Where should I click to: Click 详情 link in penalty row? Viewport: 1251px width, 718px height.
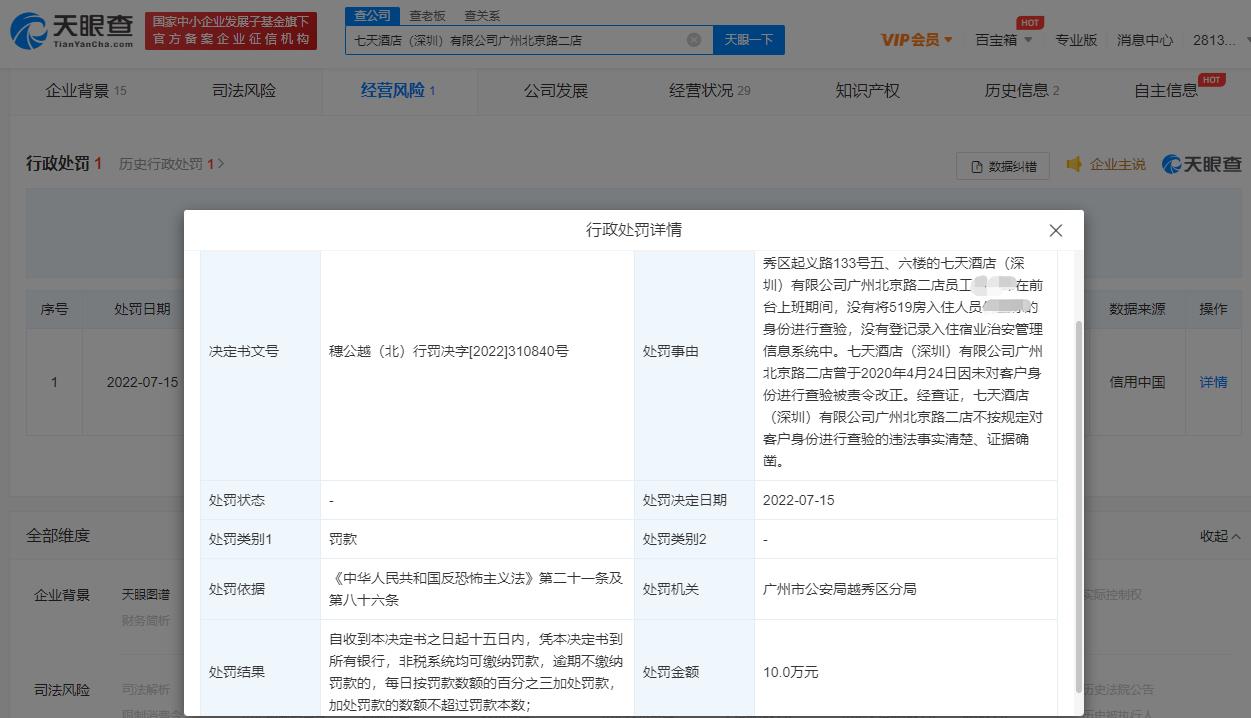(x=1213, y=382)
